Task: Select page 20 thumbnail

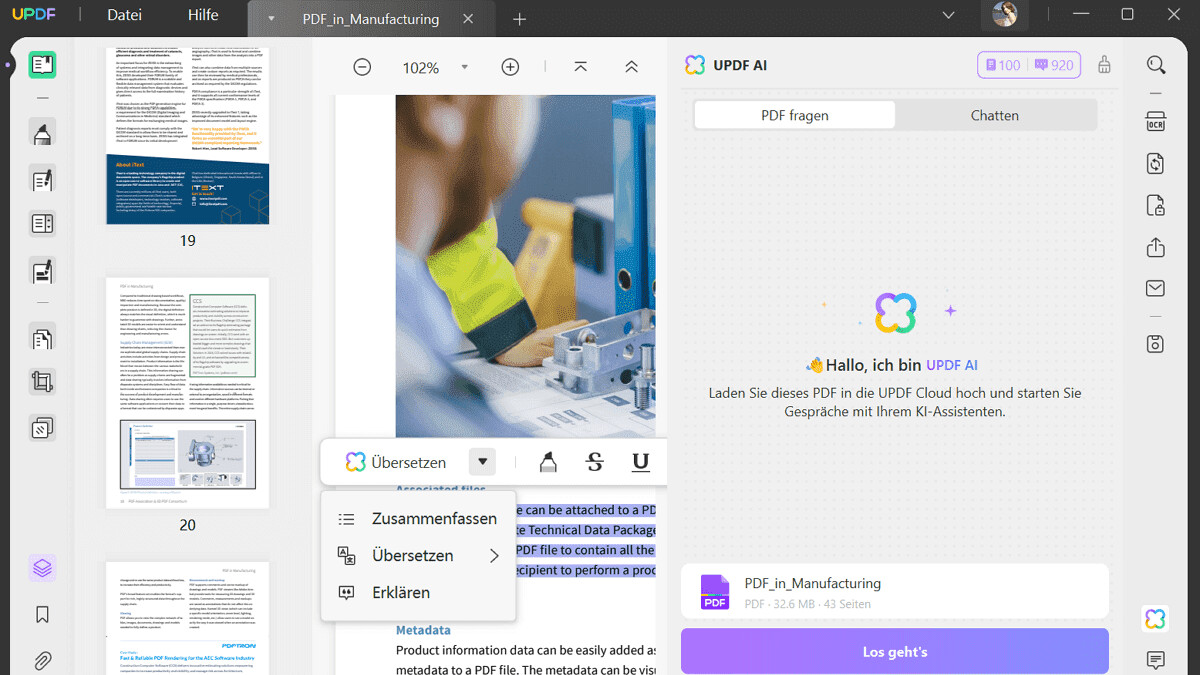Action: [x=187, y=392]
